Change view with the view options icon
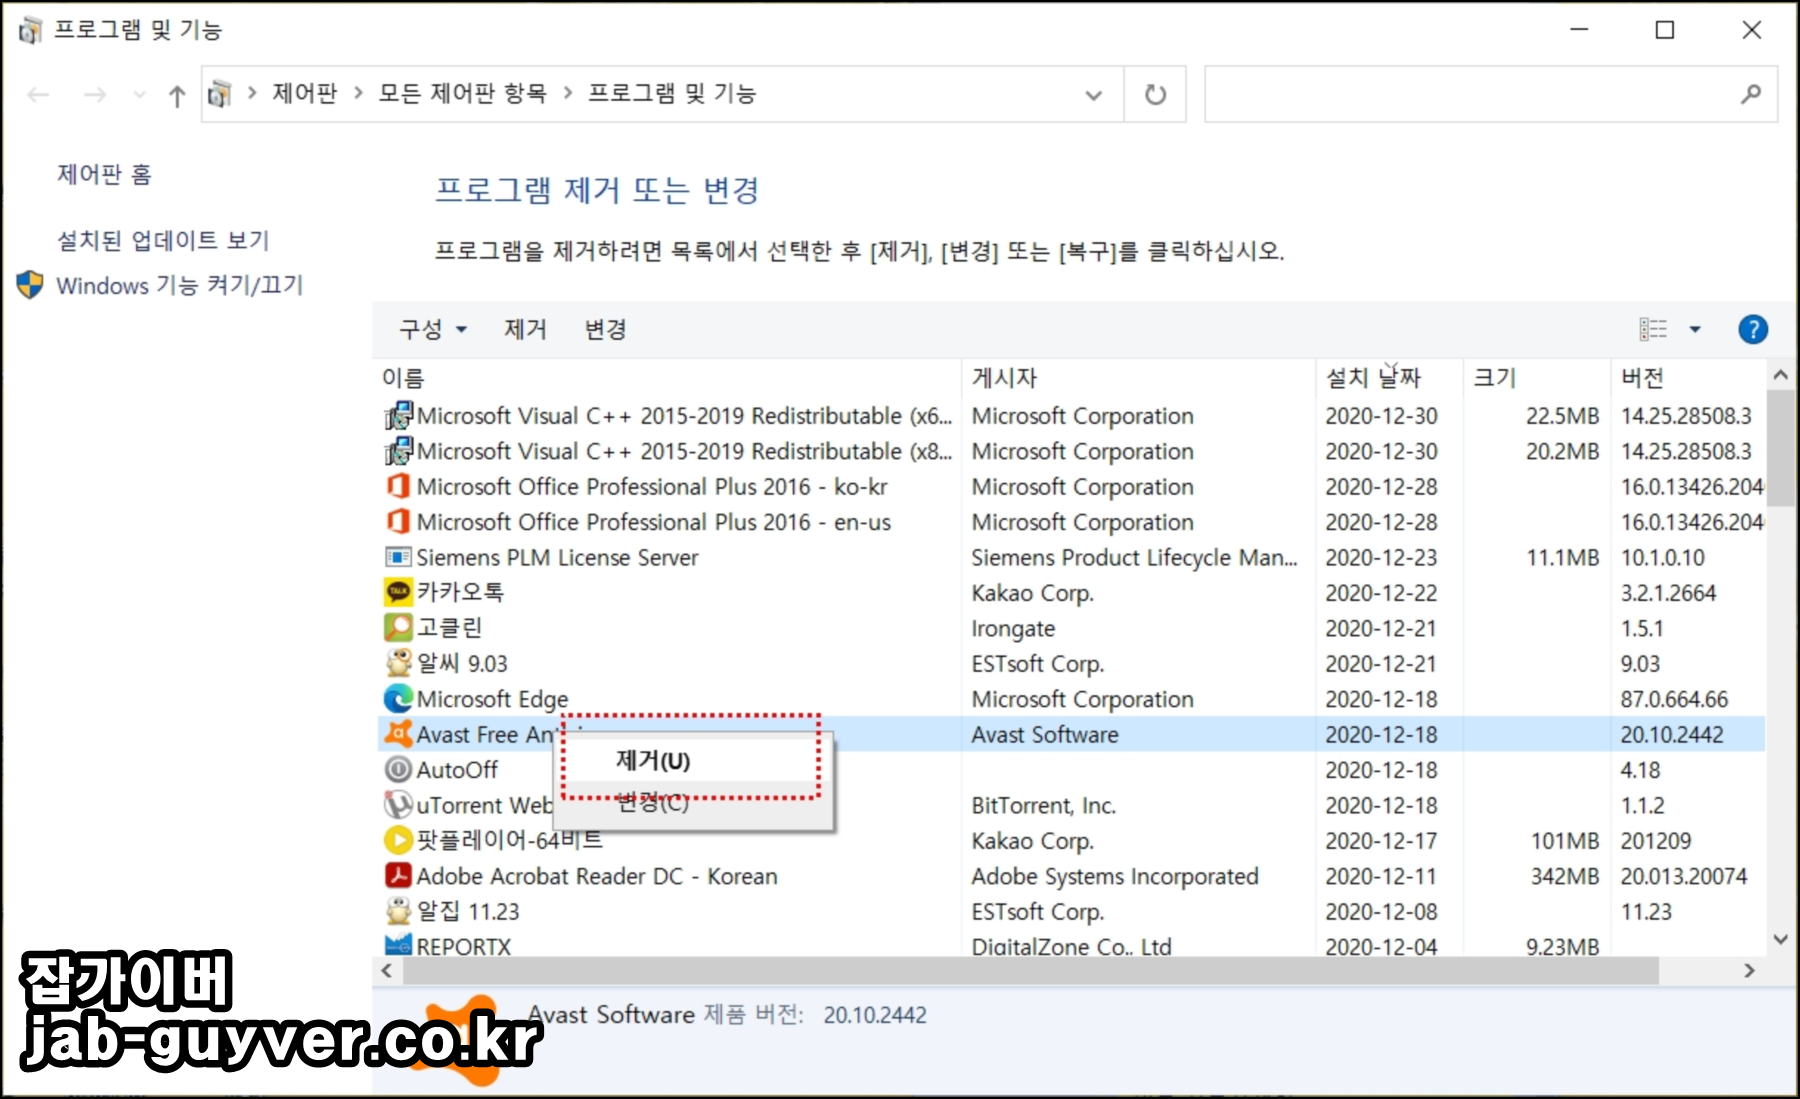The width and height of the screenshot is (1800, 1099). click(x=1653, y=329)
